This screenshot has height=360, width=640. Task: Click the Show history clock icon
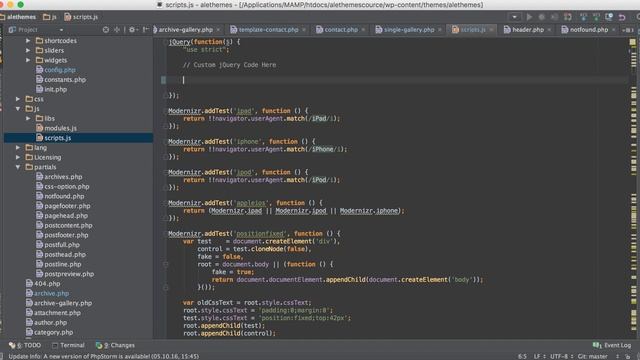tap(609, 17)
